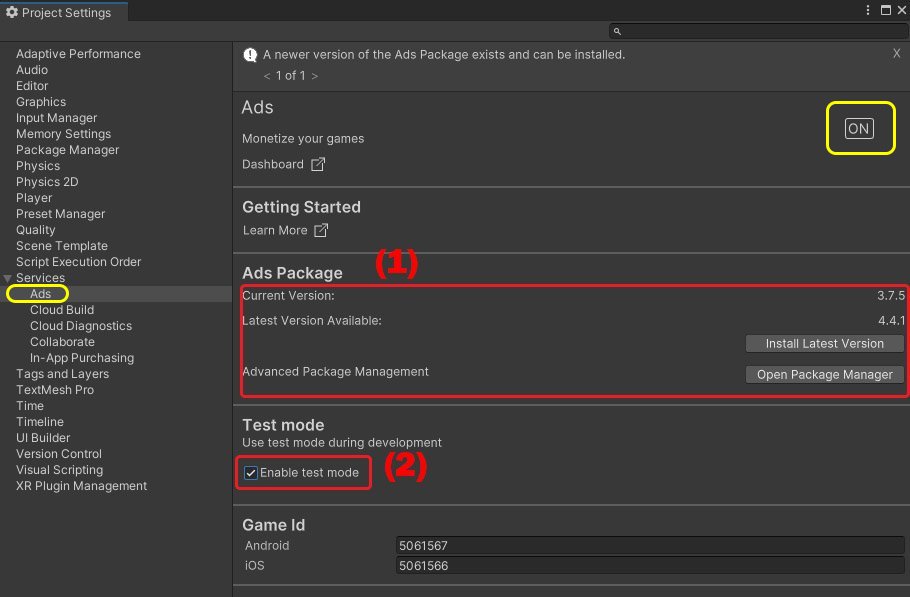The image size is (910, 597).
Task: Open the Learn More link
Action: click(x=275, y=230)
